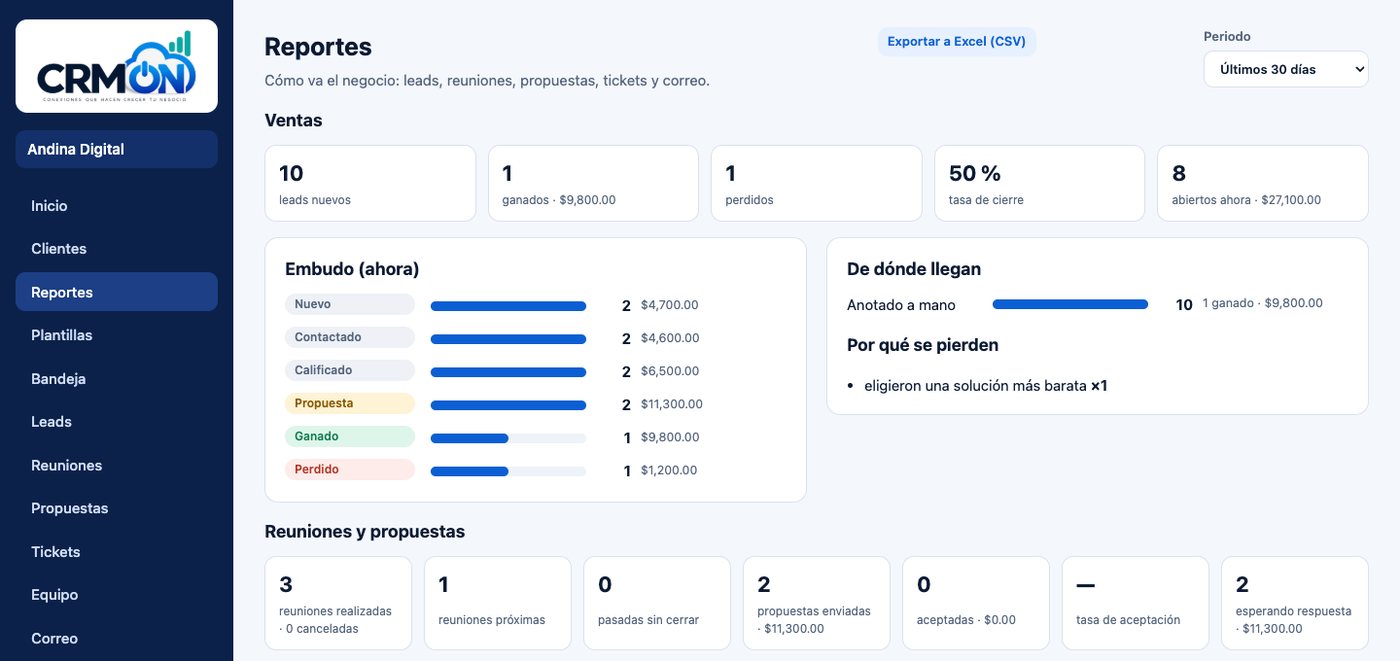Click the Embudo (ahora) heading
The image size is (1400, 661).
(352, 269)
